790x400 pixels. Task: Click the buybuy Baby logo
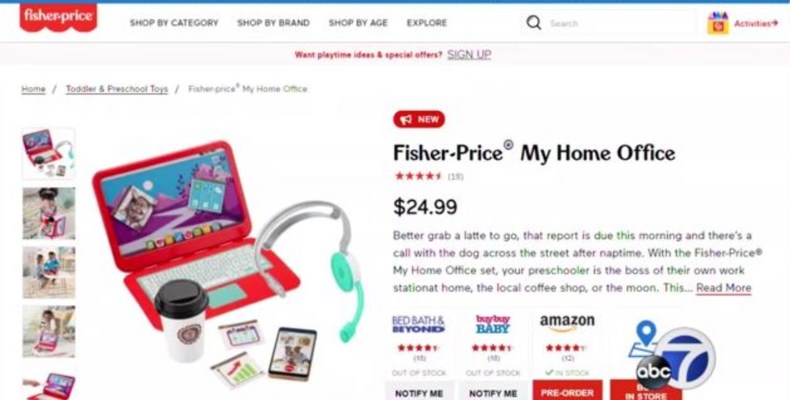(x=493, y=324)
